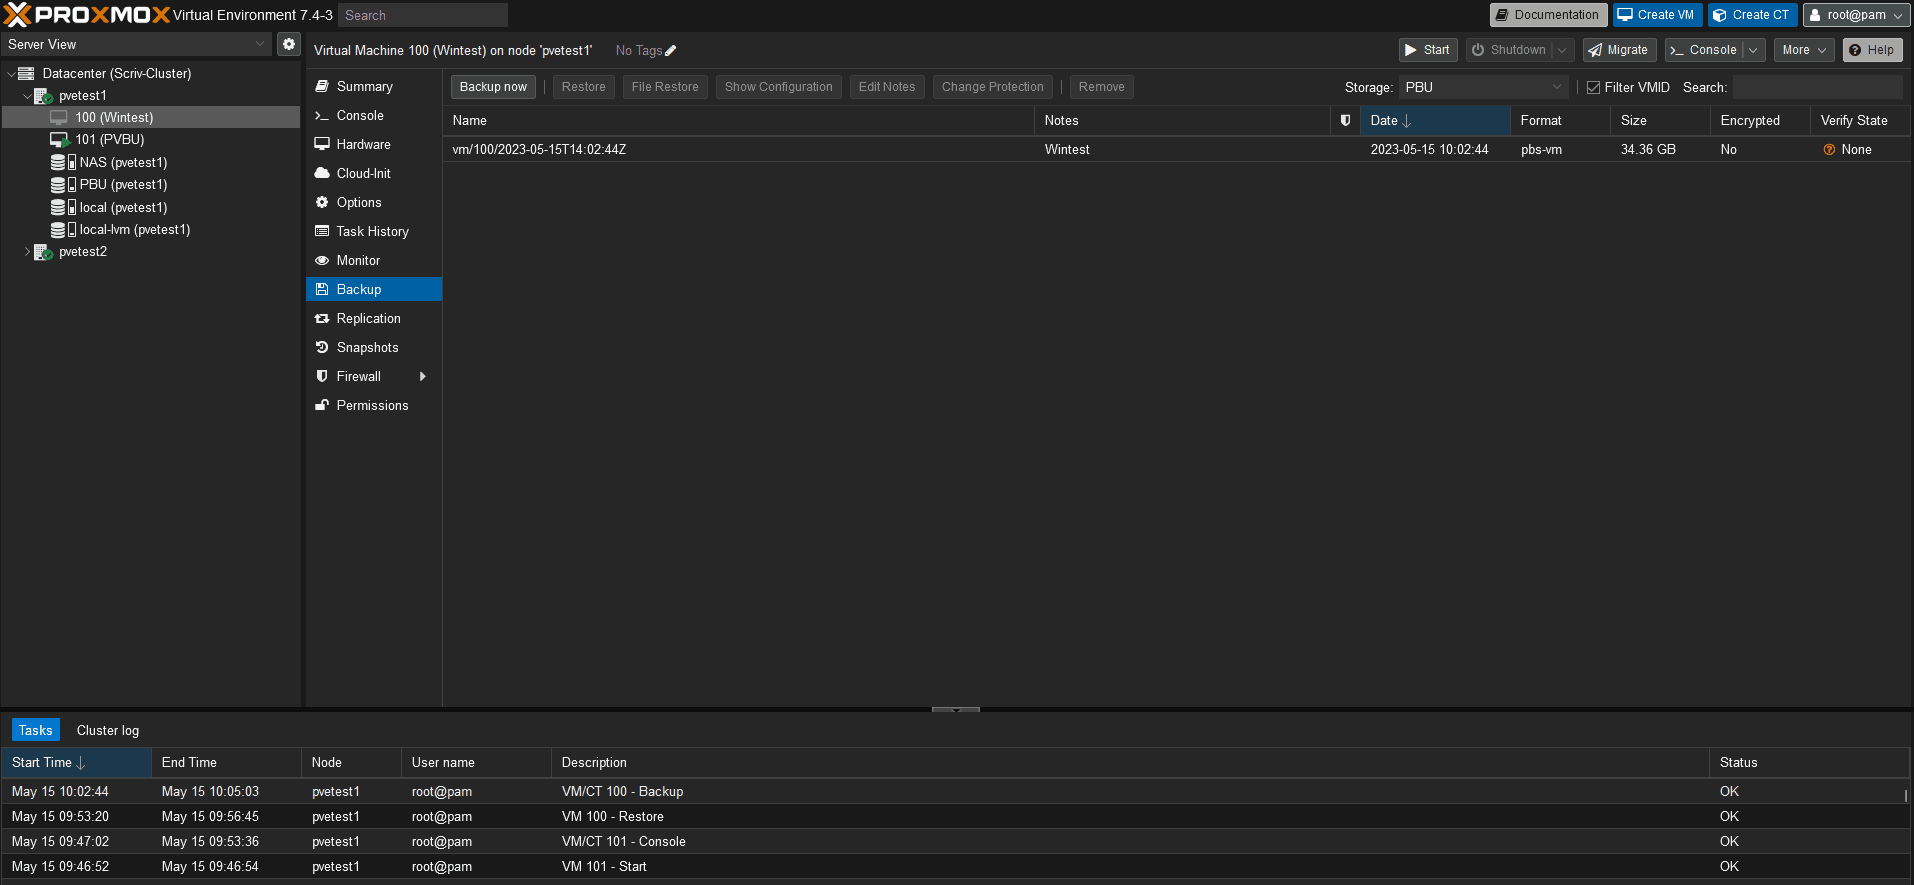This screenshot has height=885, width=1914.
Task: Click the File Restore button
Action: pyautogui.click(x=665, y=87)
